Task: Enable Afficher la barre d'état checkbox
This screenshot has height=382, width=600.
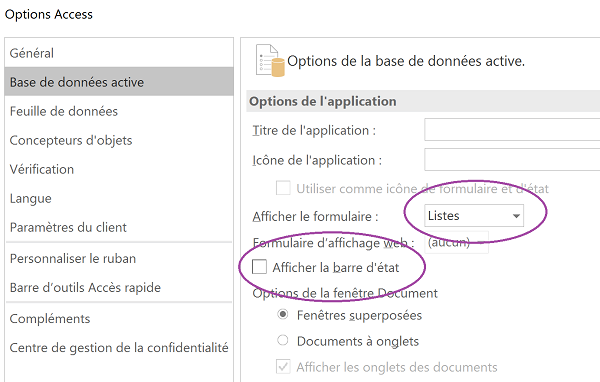Action: pos(259,267)
